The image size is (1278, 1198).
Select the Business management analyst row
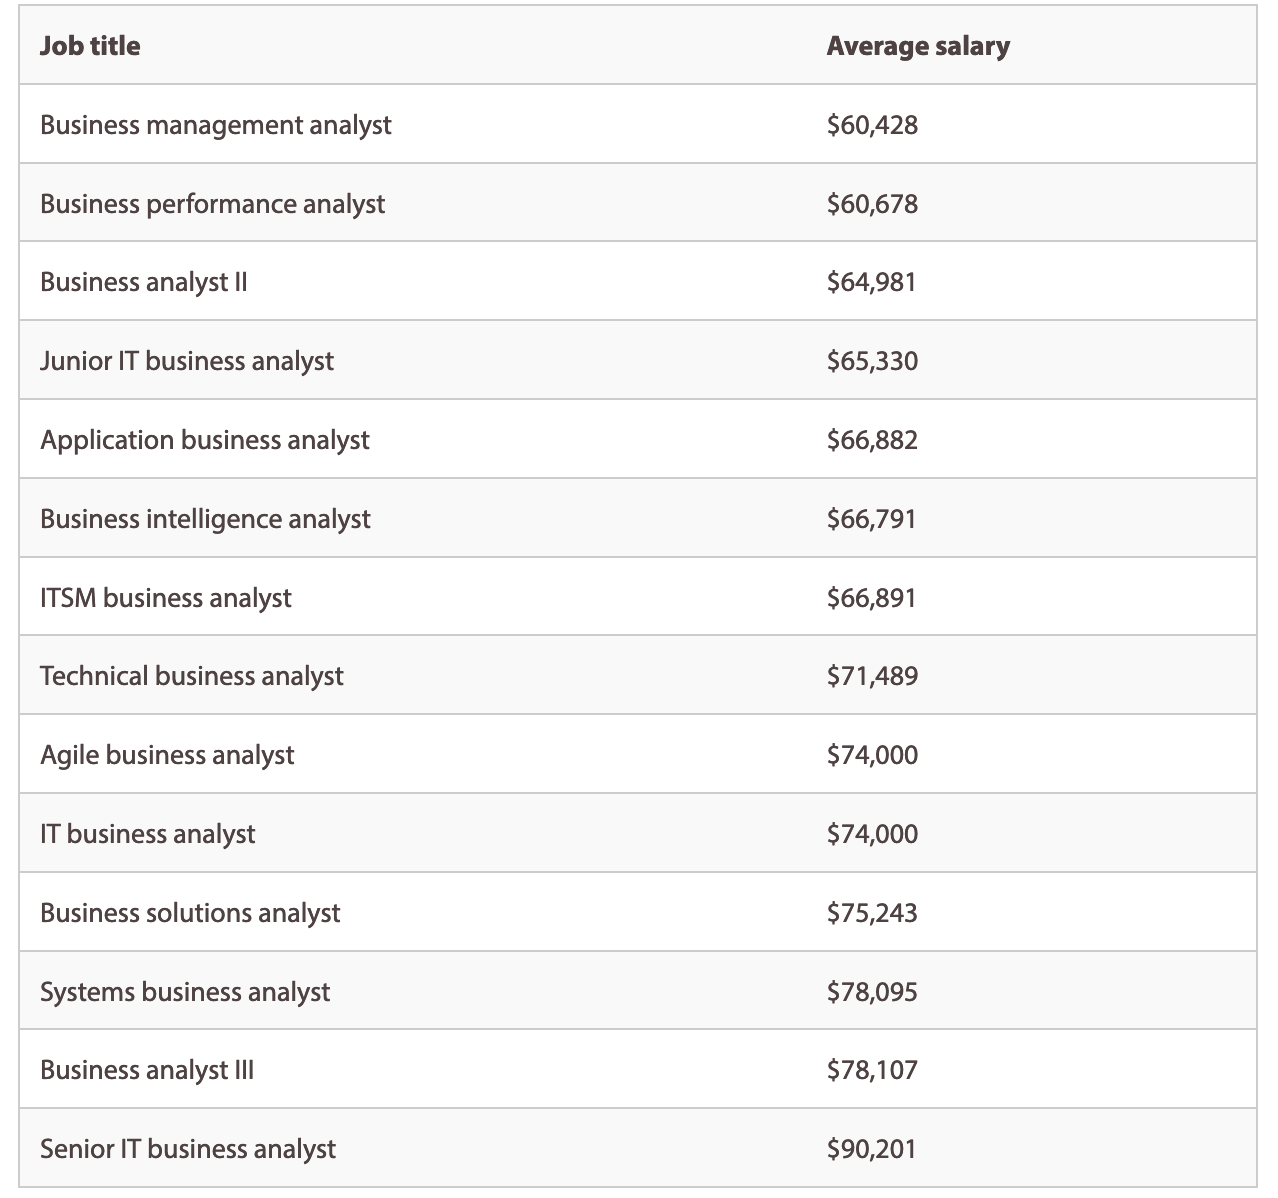point(216,124)
